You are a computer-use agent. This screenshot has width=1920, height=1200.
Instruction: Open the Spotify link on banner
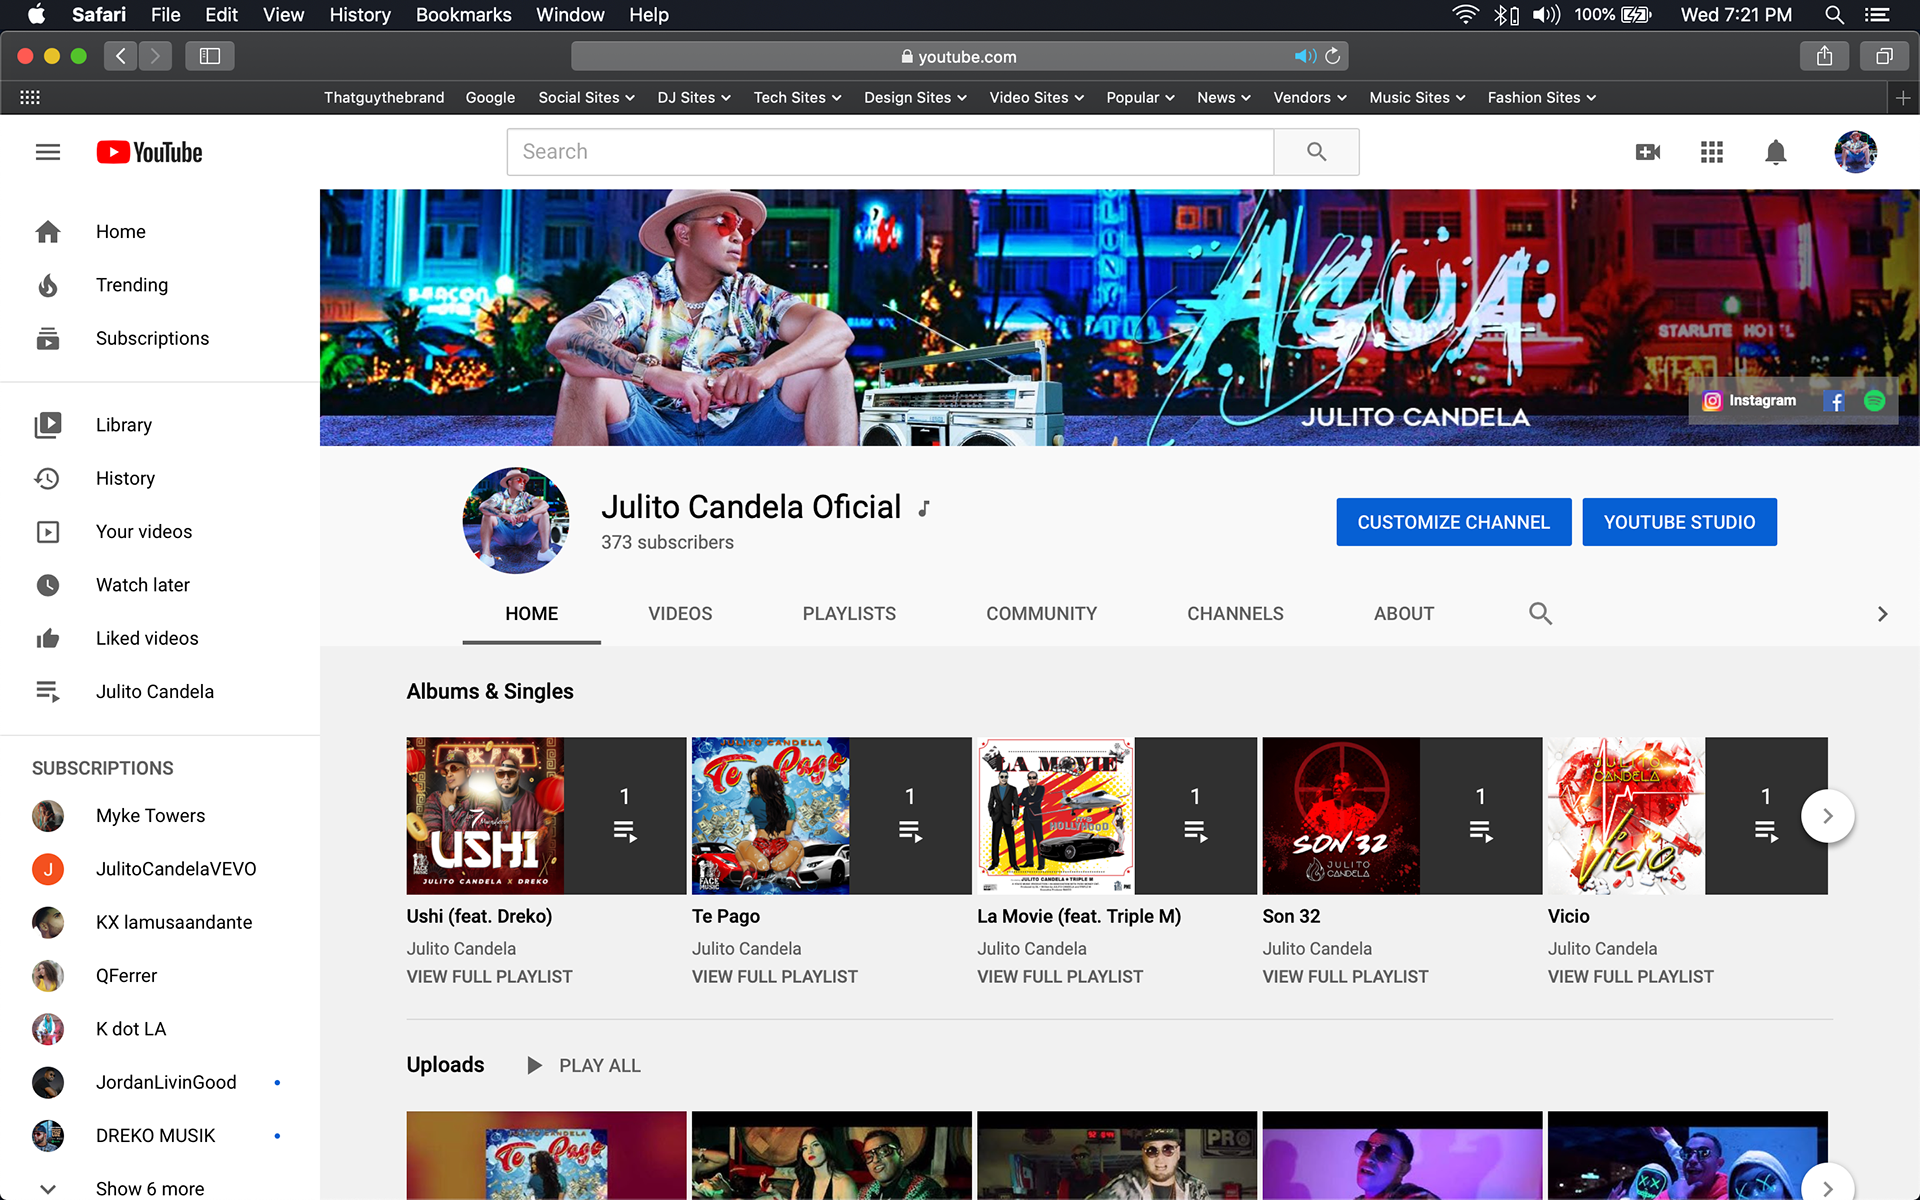[1875, 401]
